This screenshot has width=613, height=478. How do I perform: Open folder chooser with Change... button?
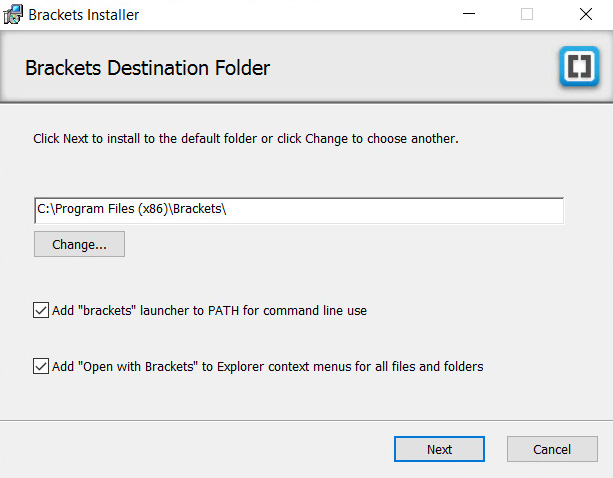[x=79, y=244]
